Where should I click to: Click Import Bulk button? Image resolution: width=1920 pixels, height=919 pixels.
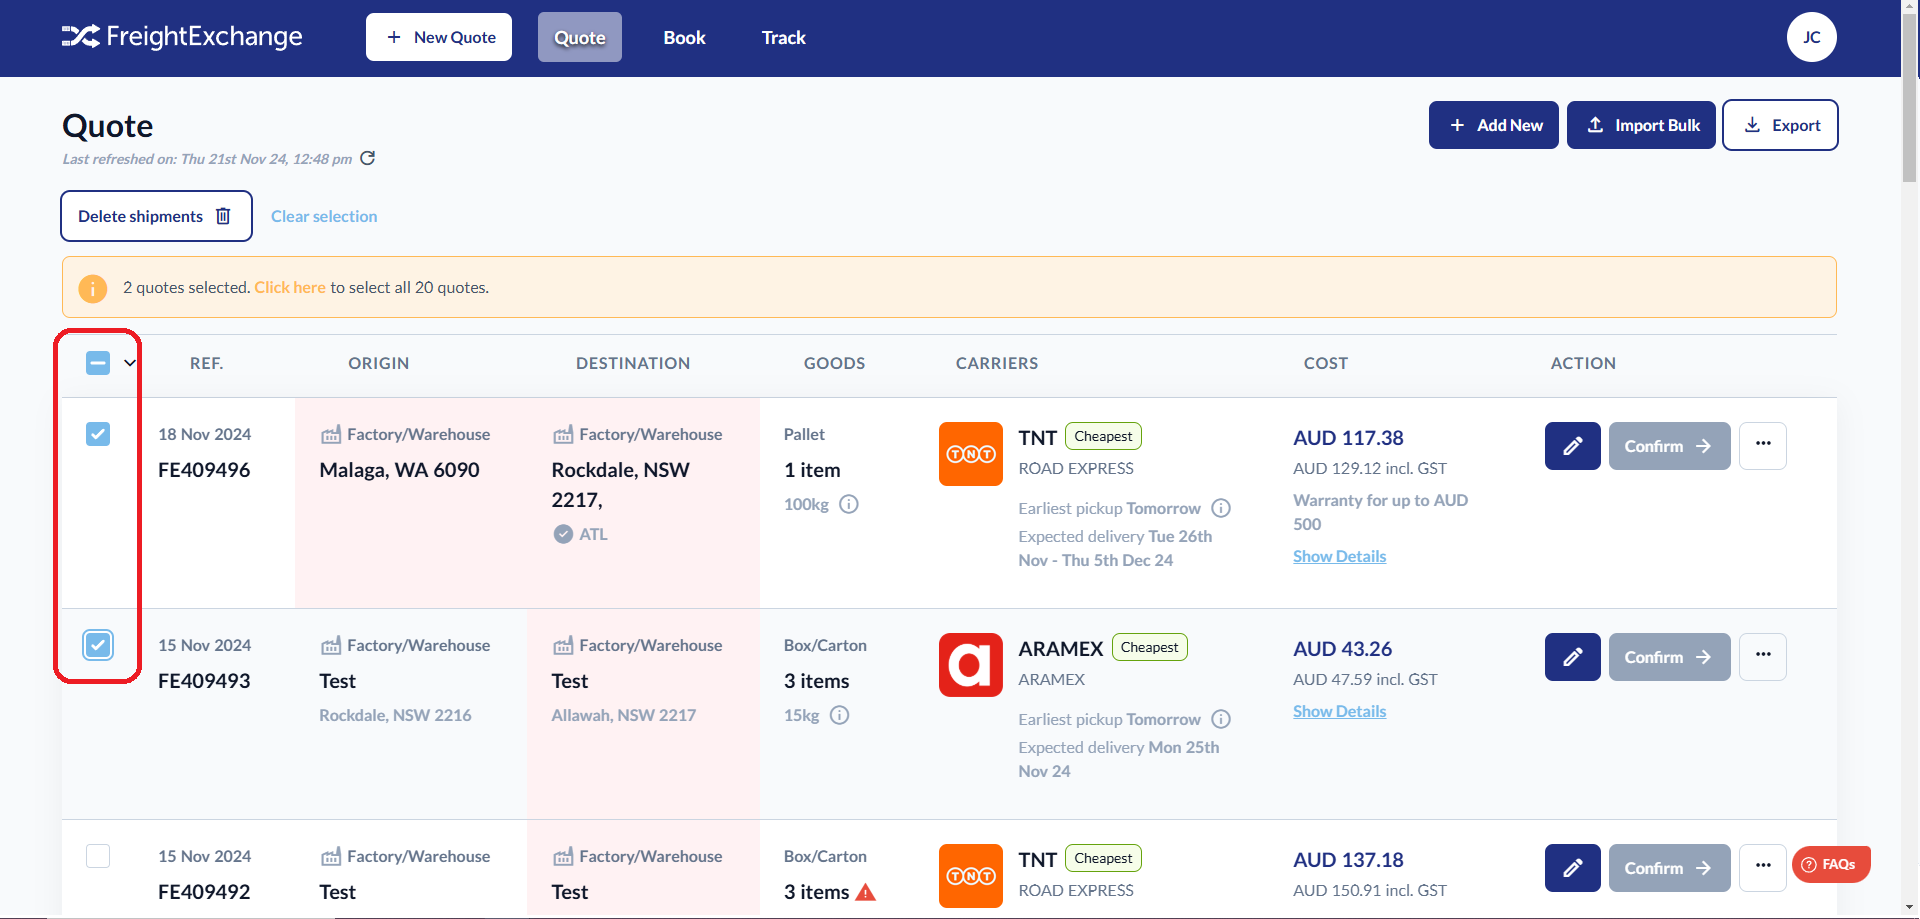point(1642,125)
